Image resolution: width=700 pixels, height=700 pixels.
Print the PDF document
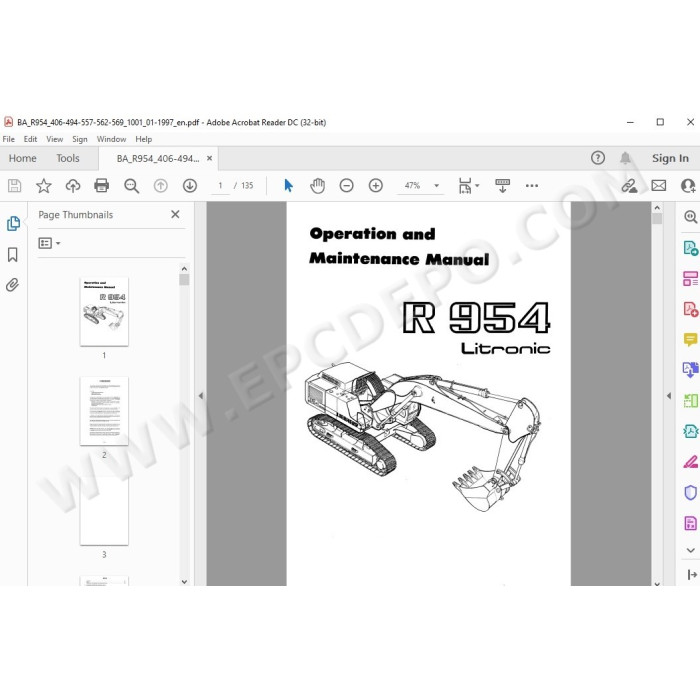(101, 185)
